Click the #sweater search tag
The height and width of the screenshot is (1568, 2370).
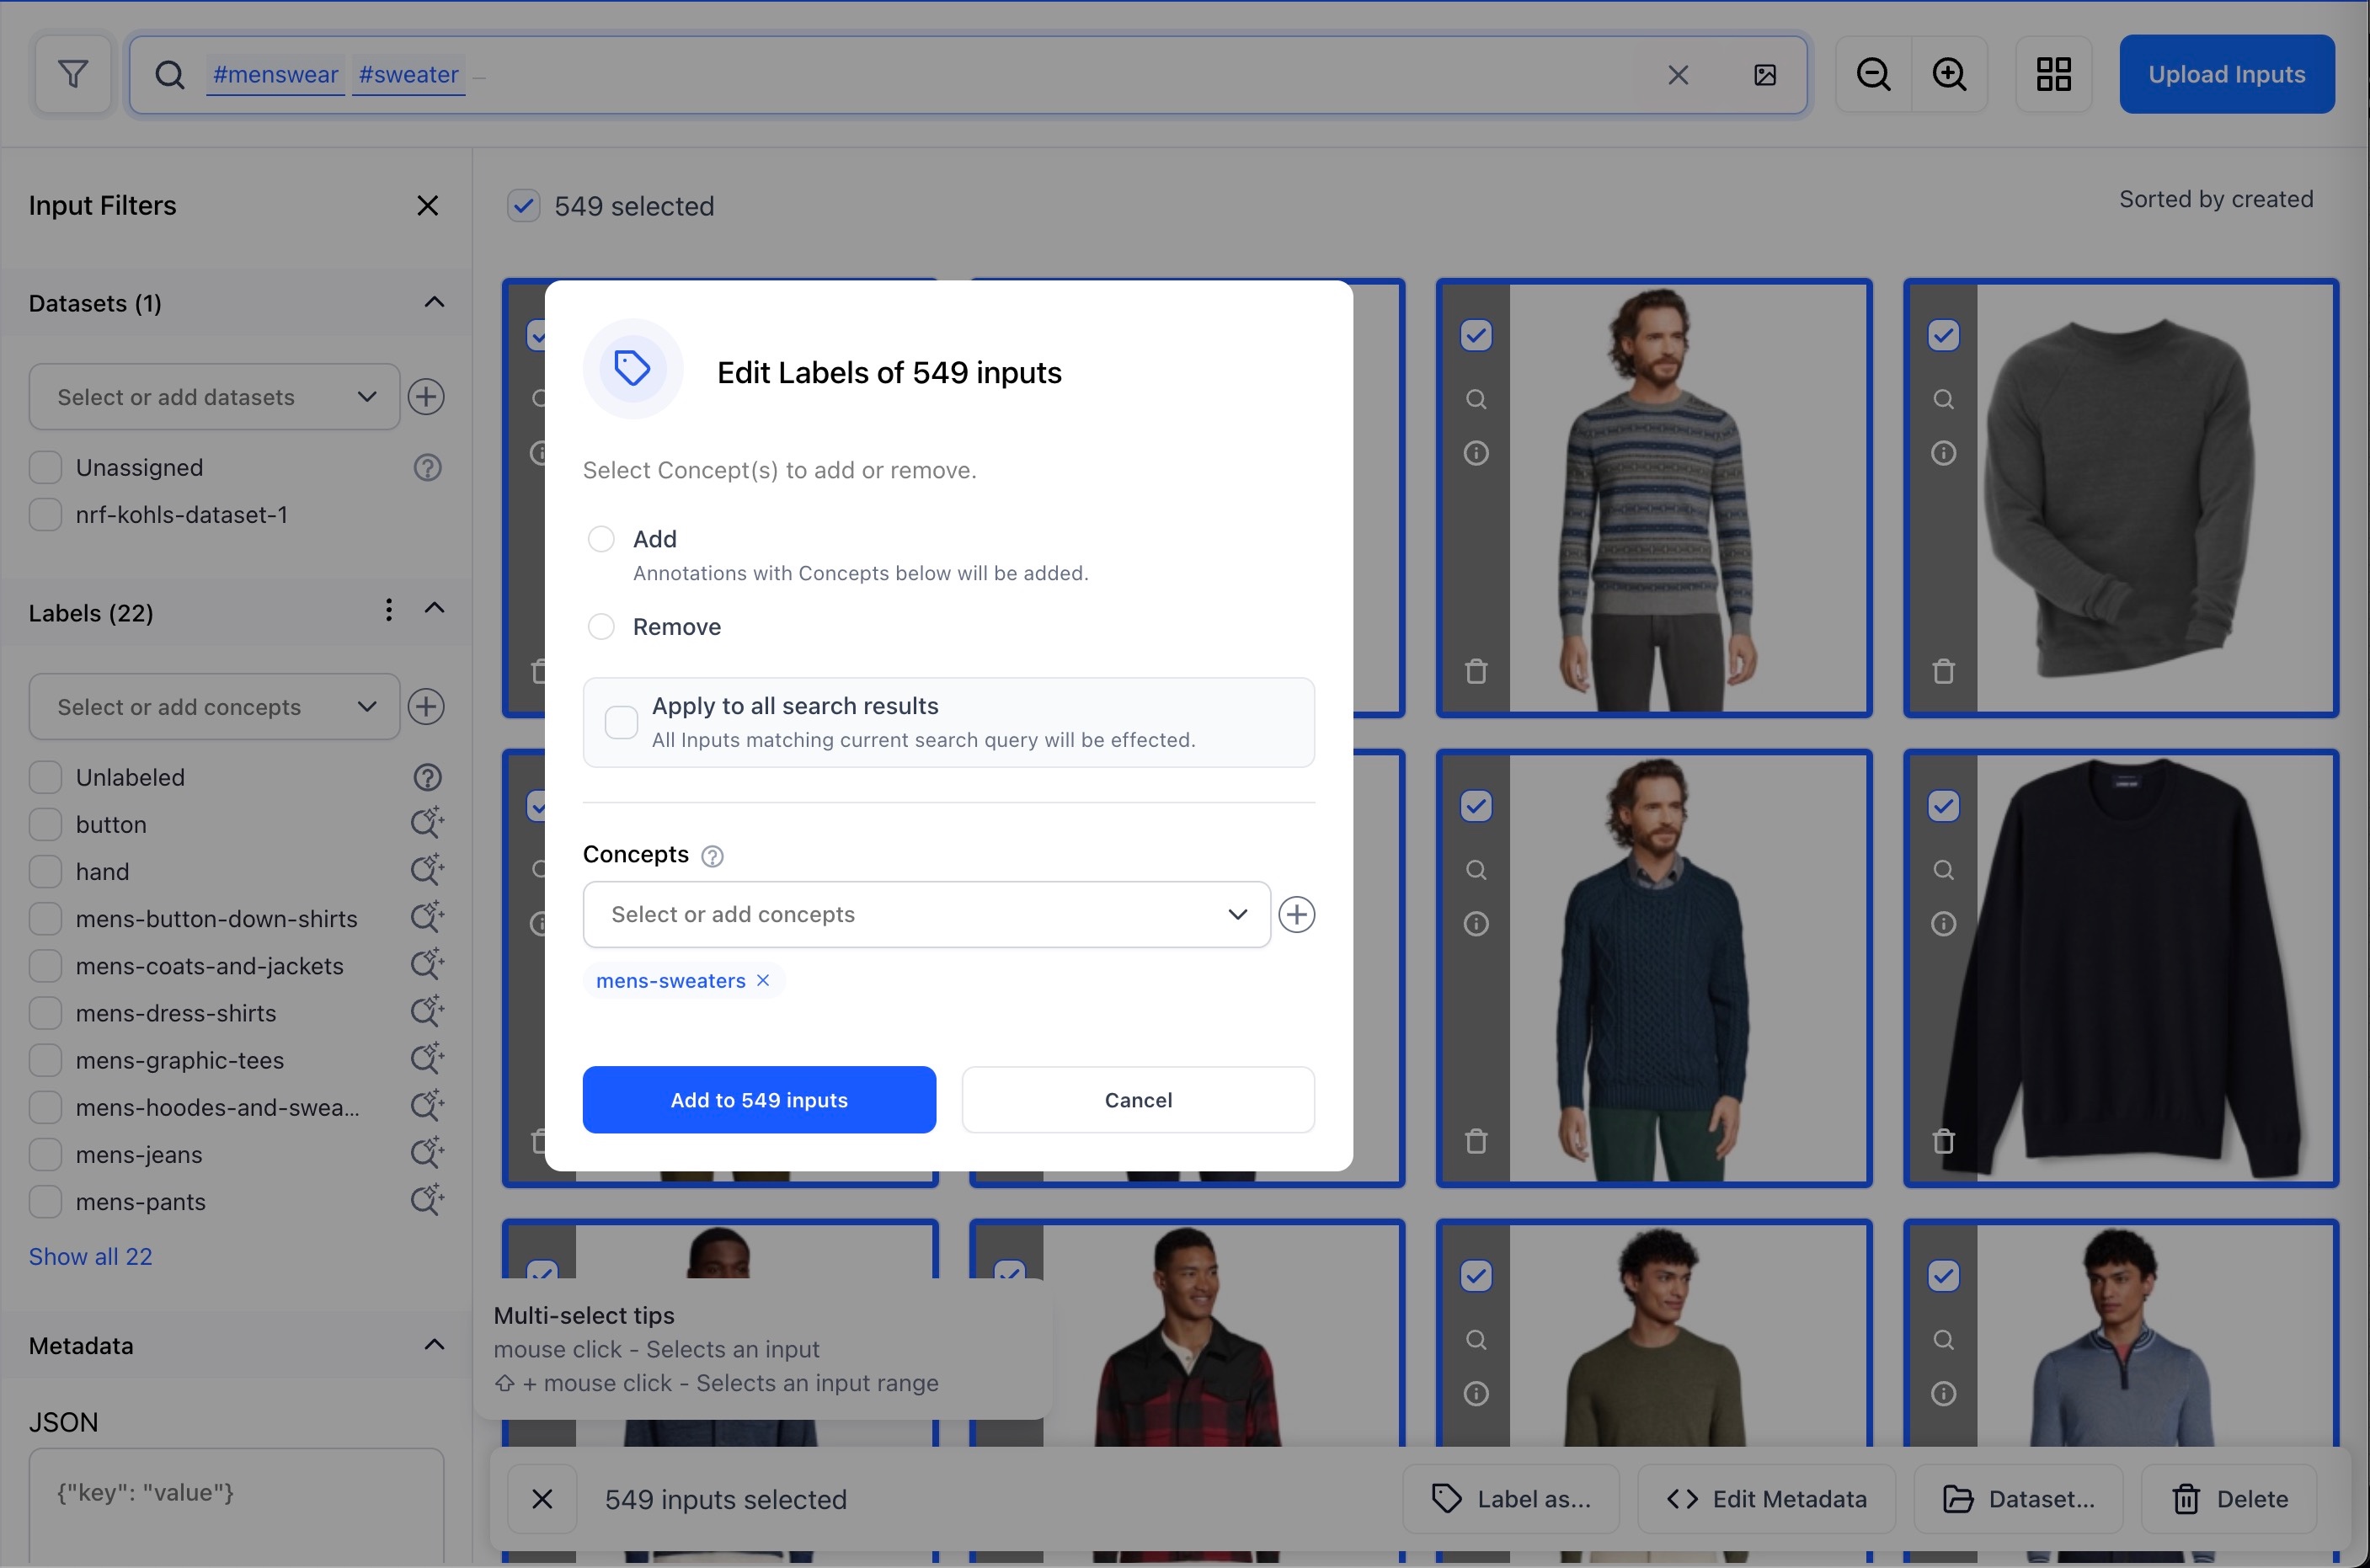408,75
